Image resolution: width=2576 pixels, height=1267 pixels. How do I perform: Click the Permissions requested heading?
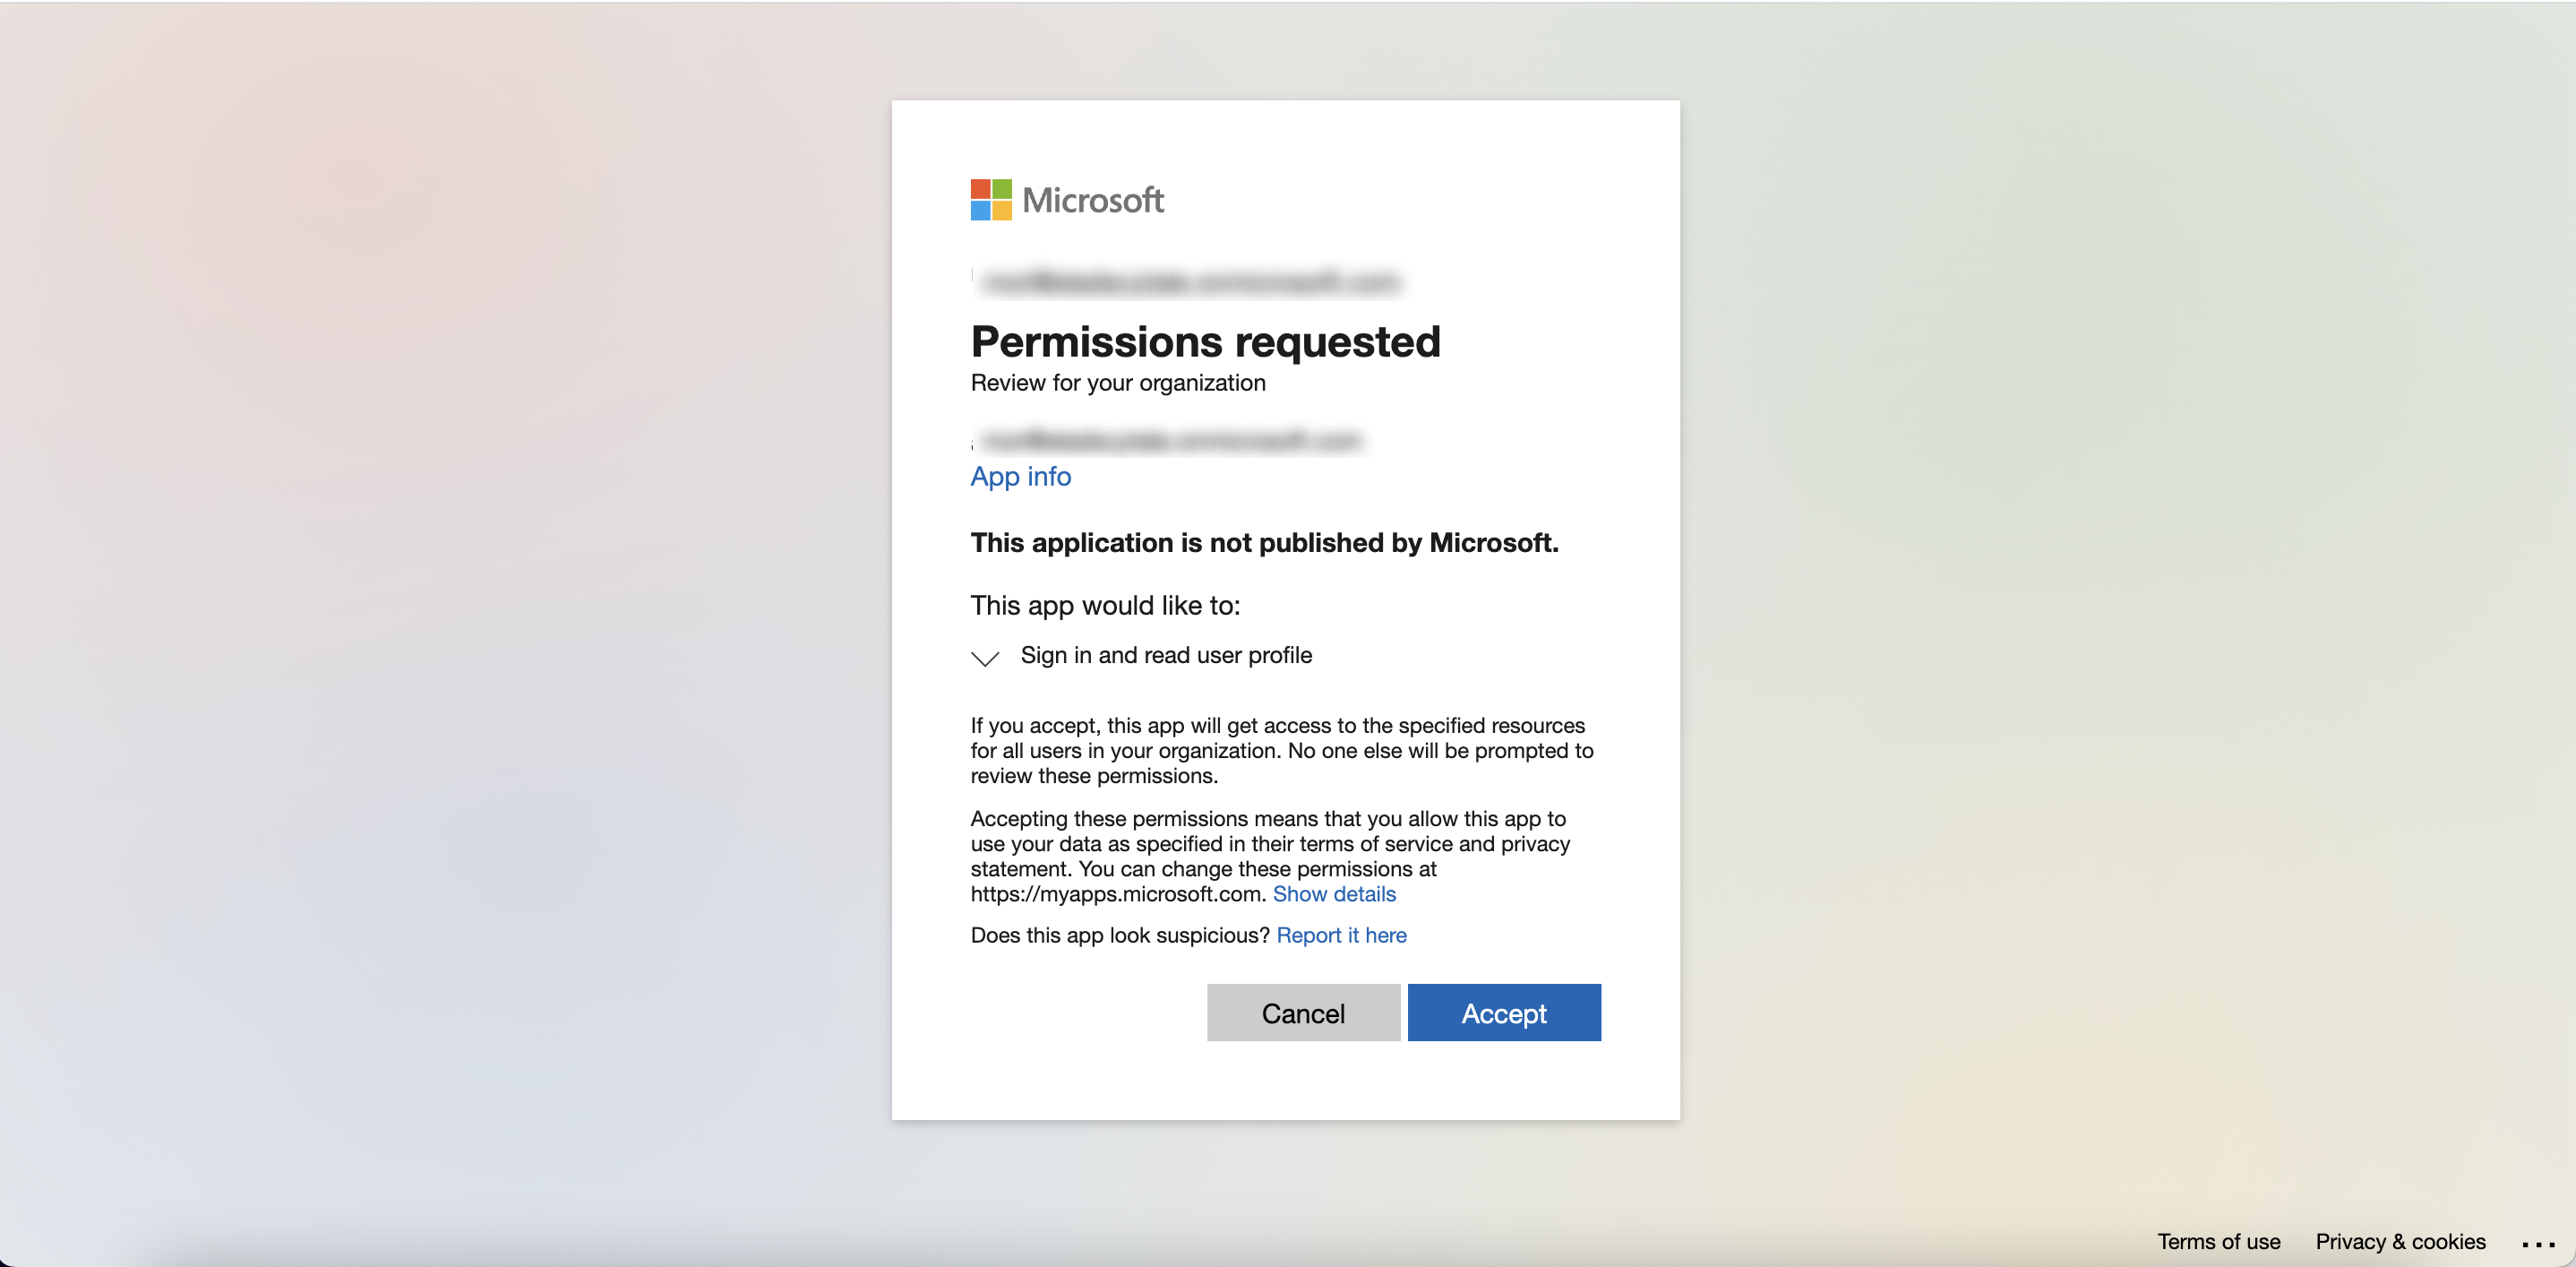[1205, 342]
